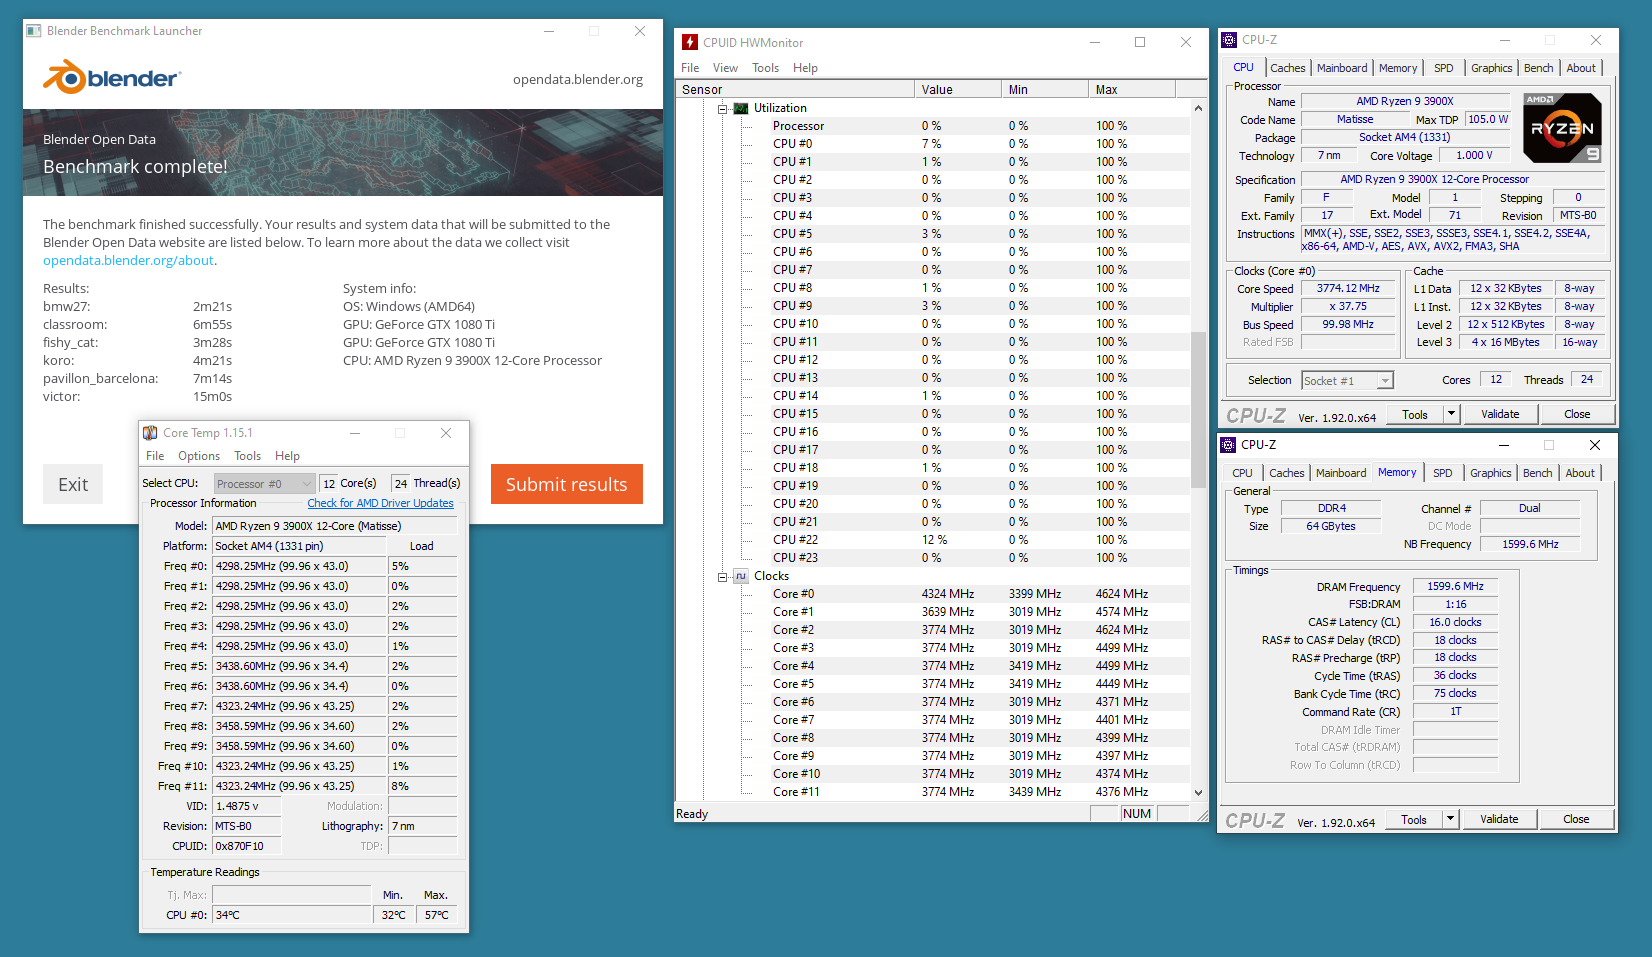1652x957 pixels.
Task: Switch to Bench tab in upper CPU-Z
Action: tap(1538, 68)
